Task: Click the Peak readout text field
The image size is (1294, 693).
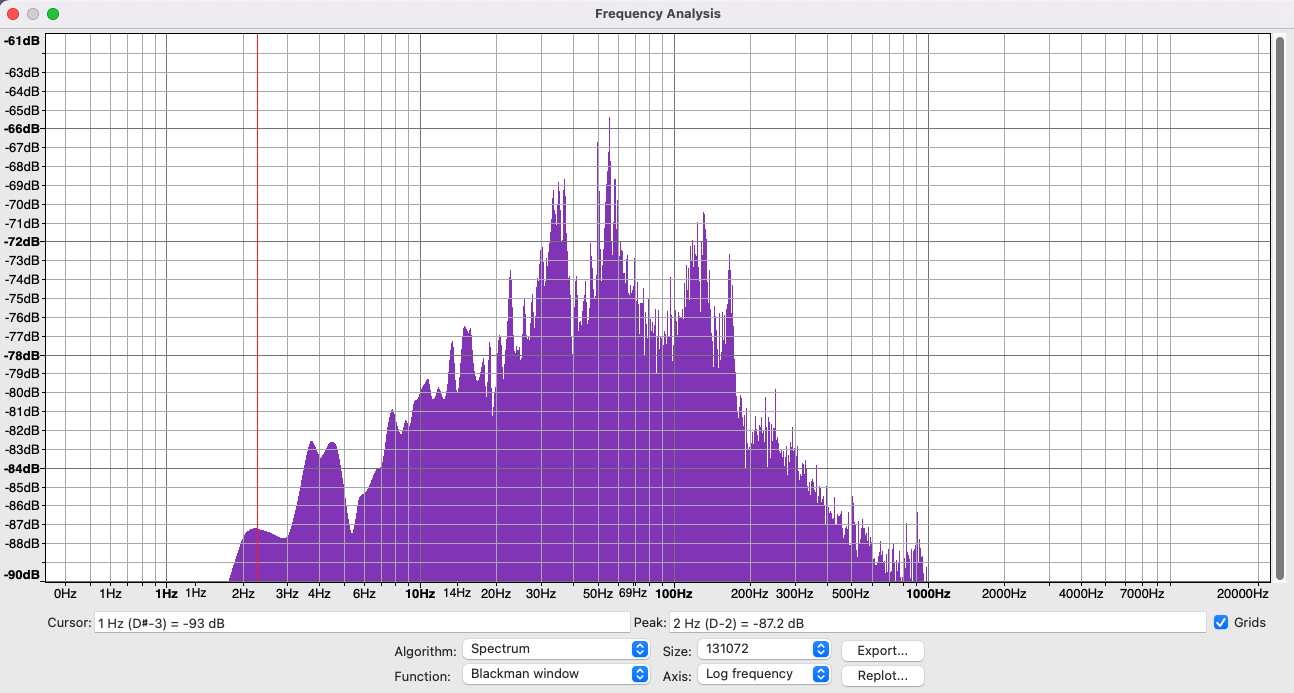Action: tap(936, 623)
